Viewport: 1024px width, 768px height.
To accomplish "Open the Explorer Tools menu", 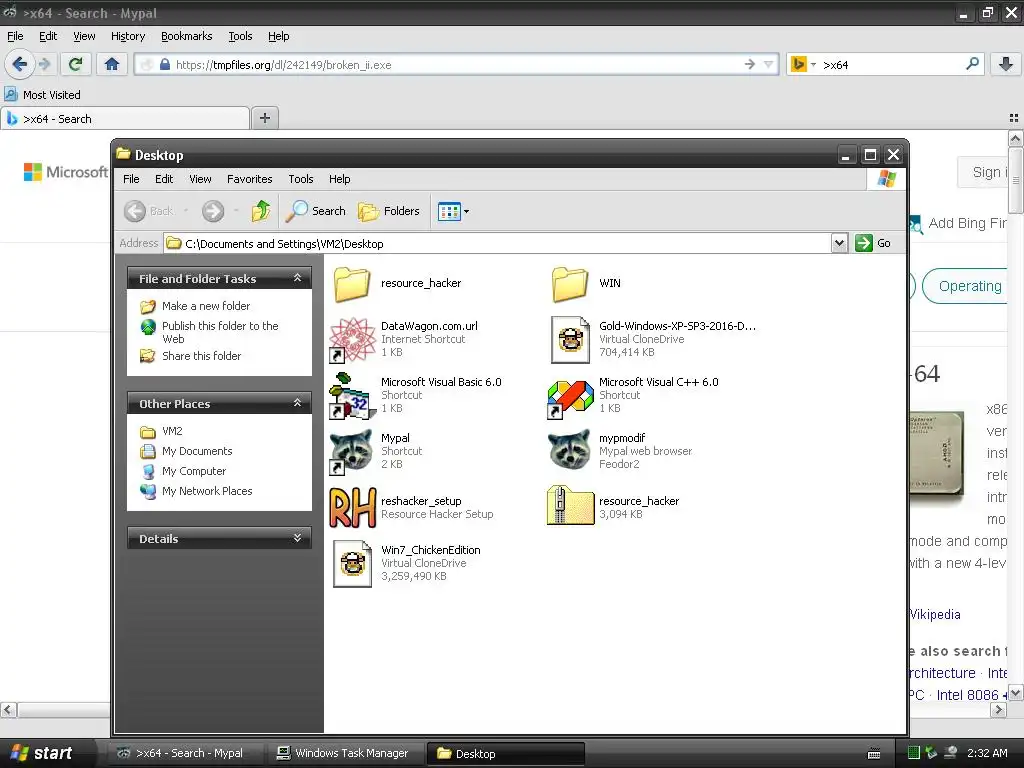I will [x=300, y=179].
